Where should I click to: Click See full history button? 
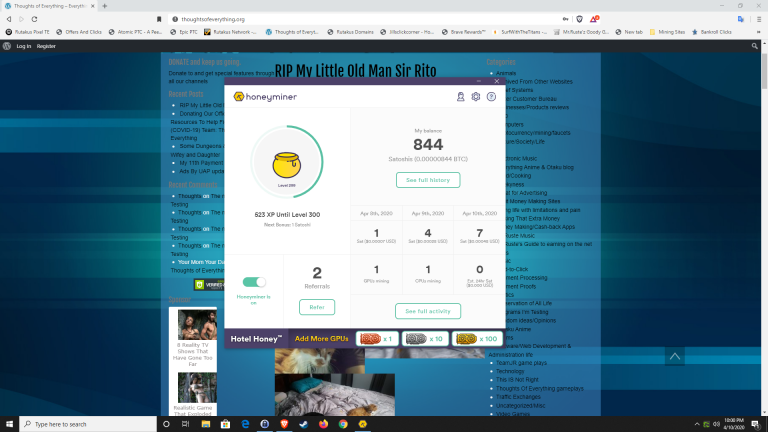pyautogui.click(x=428, y=180)
